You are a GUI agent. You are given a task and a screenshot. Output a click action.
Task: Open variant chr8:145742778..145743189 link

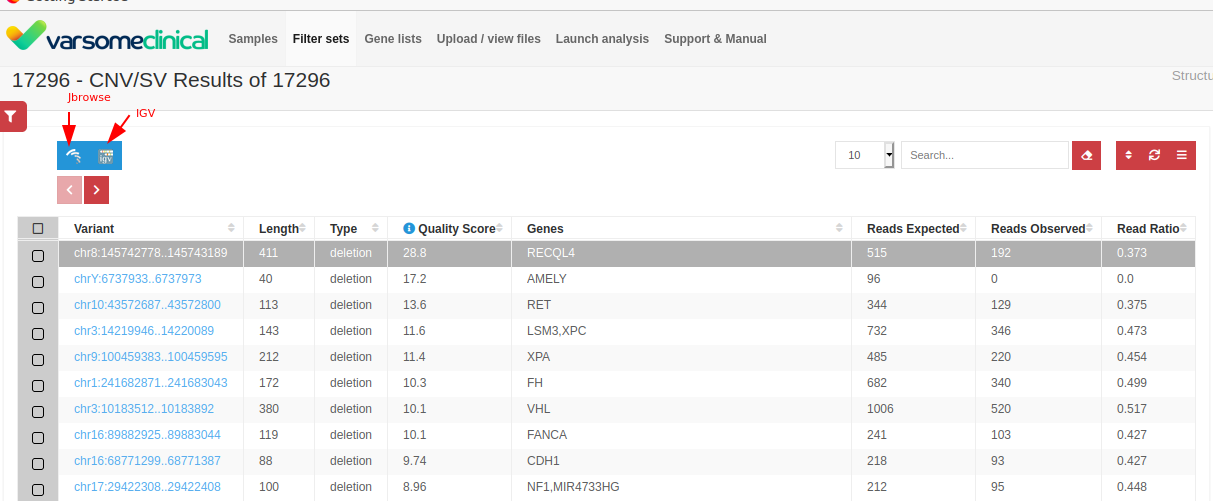click(151, 253)
